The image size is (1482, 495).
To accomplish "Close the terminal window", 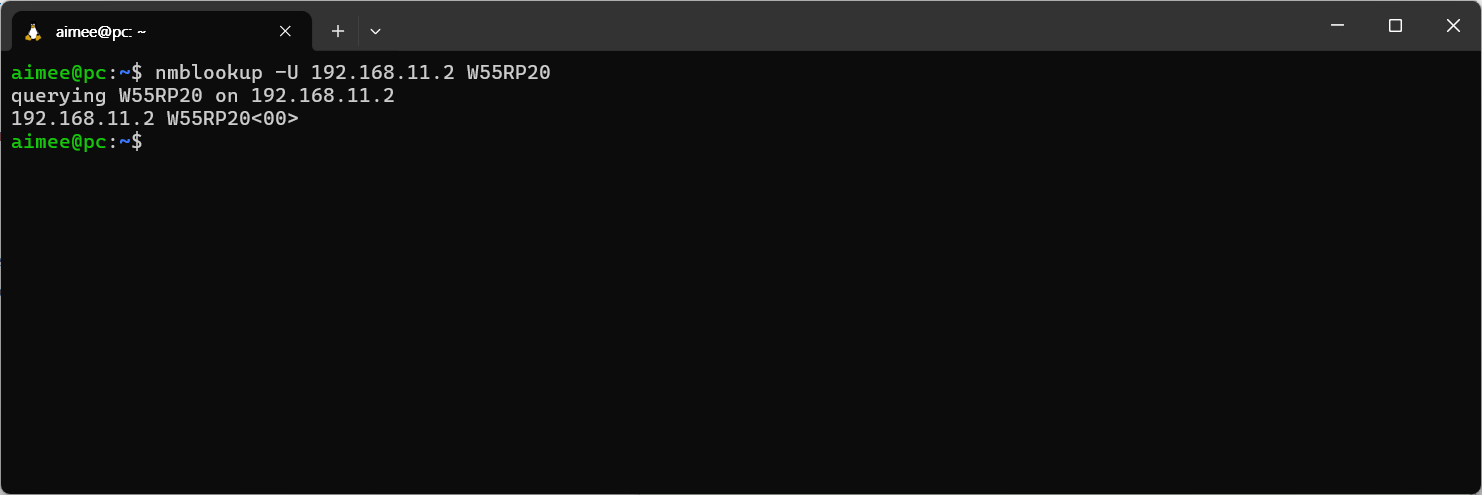I will click(1453, 26).
